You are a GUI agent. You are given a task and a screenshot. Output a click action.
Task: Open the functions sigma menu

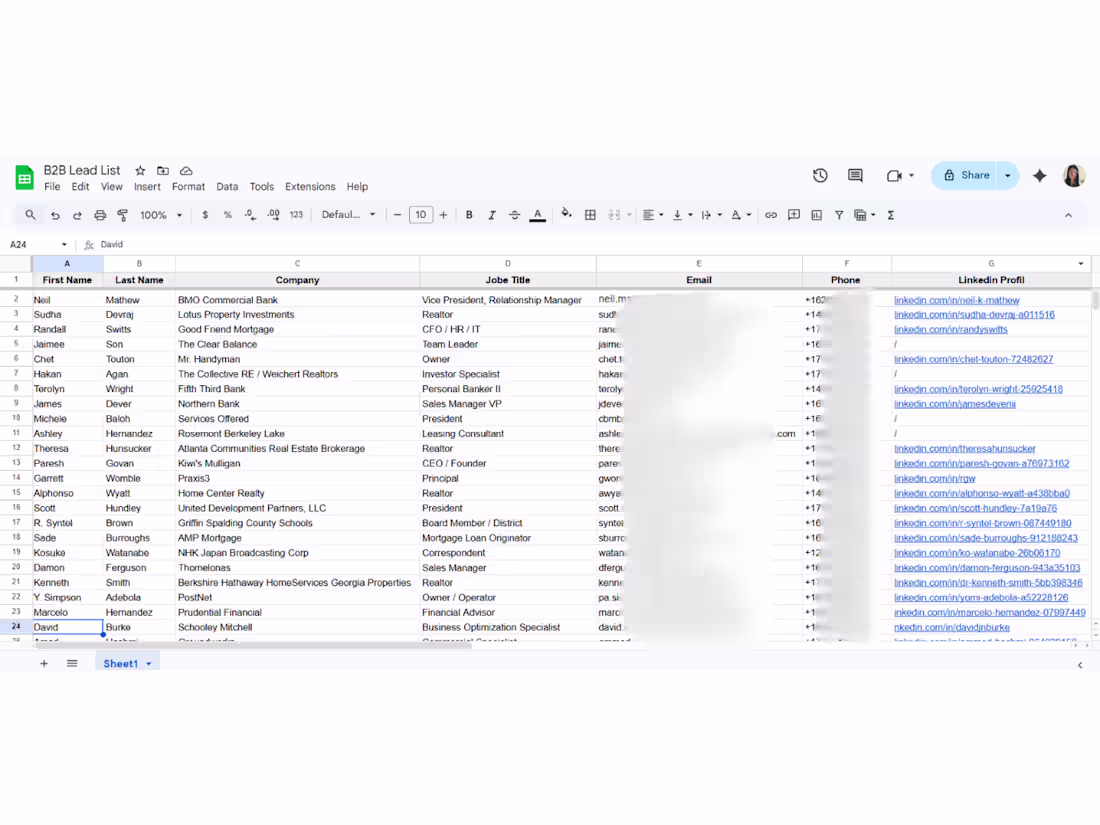pyautogui.click(x=891, y=215)
